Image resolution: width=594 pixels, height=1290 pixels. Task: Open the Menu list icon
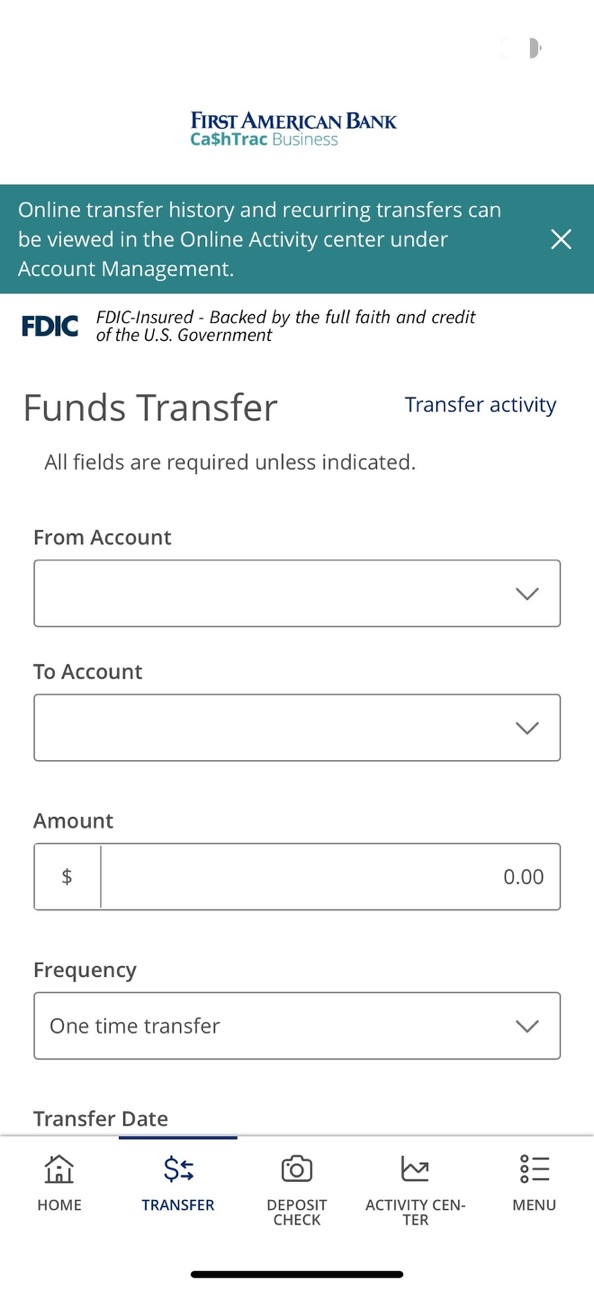point(534,1168)
